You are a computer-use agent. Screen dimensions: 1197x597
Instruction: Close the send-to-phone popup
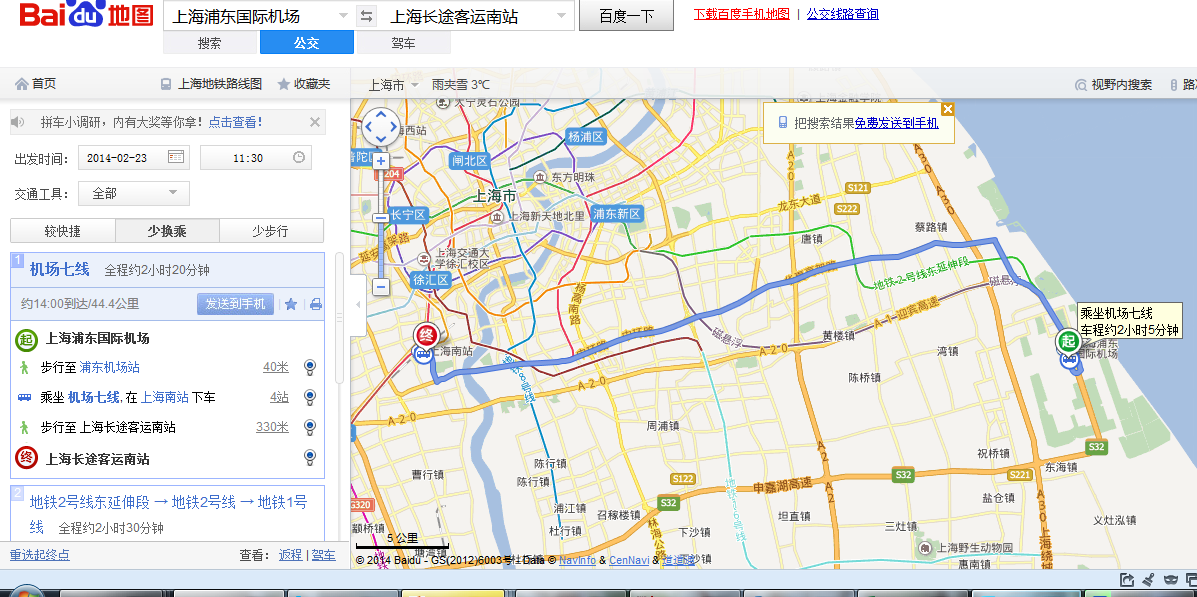coord(947,109)
